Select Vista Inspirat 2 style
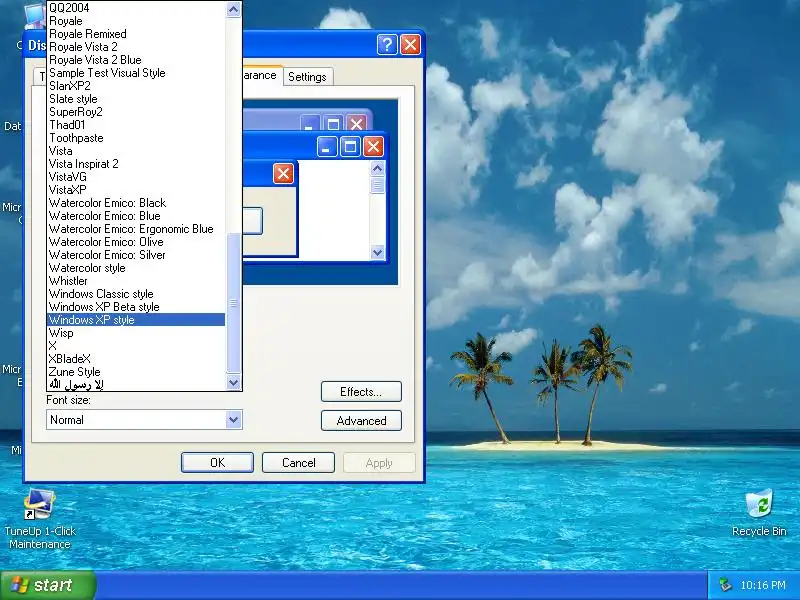The width and height of the screenshot is (800, 600). pos(136,164)
